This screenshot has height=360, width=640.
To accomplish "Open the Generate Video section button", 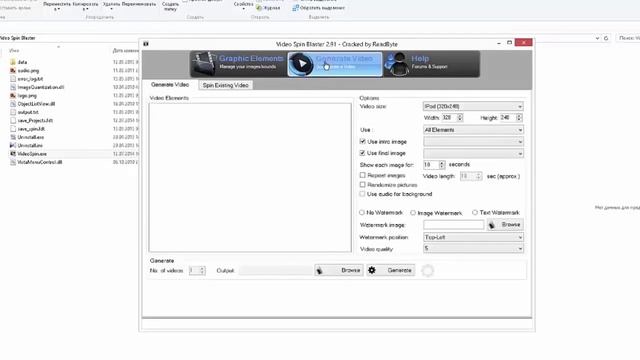I will tap(335, 64).
